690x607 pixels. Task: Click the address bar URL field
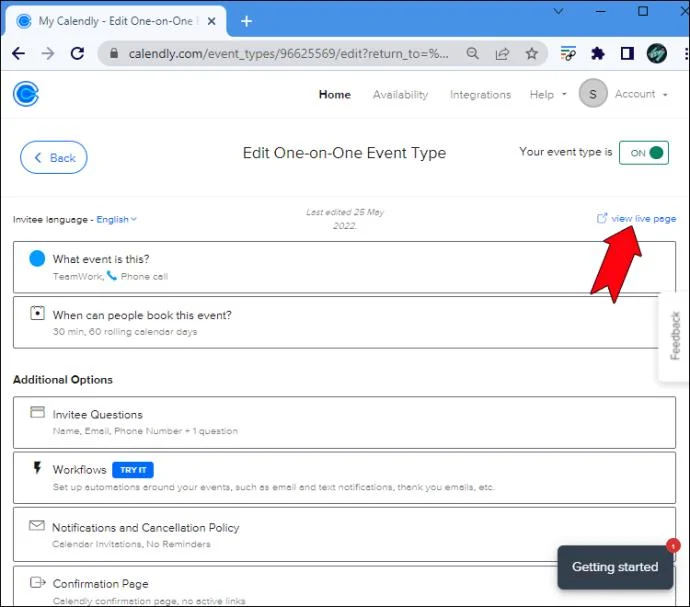tap(288, 54)
